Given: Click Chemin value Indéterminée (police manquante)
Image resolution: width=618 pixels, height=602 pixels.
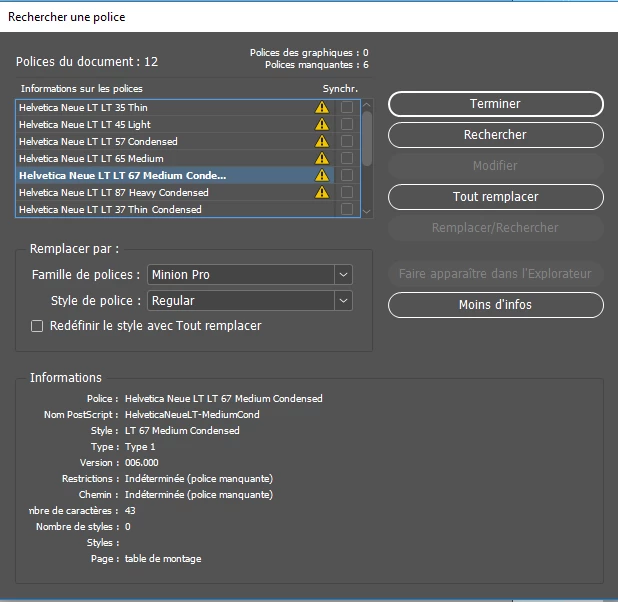Looking at the screenshot, I should coord(199,495).
